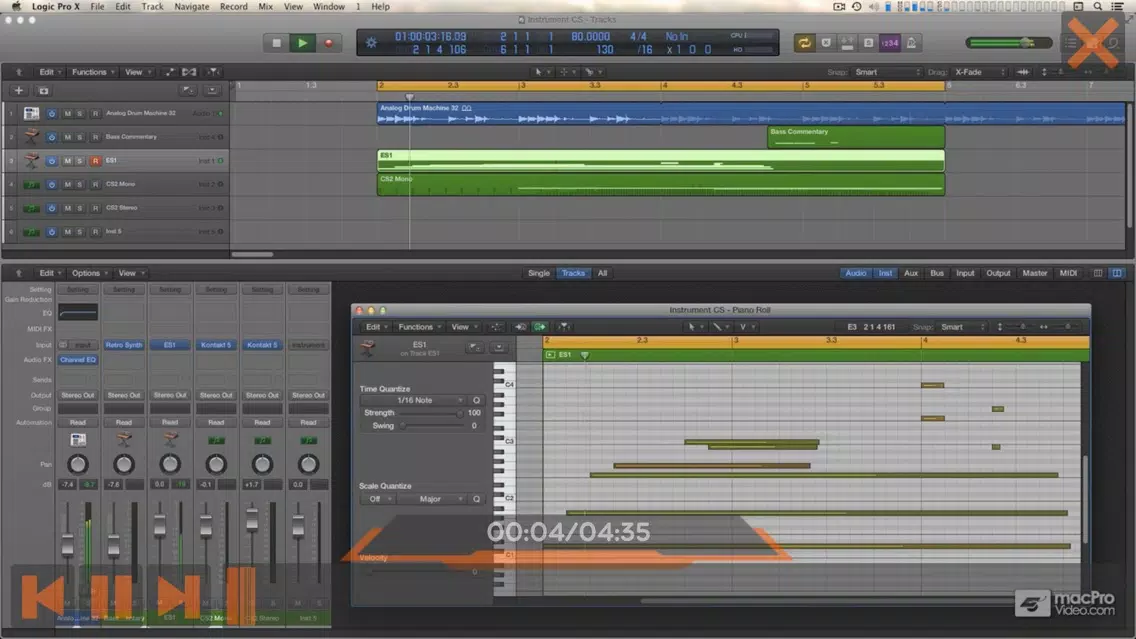Open mixer Options menu
This screenshot has width=1136, height=639.
click(x=89, y=273)
